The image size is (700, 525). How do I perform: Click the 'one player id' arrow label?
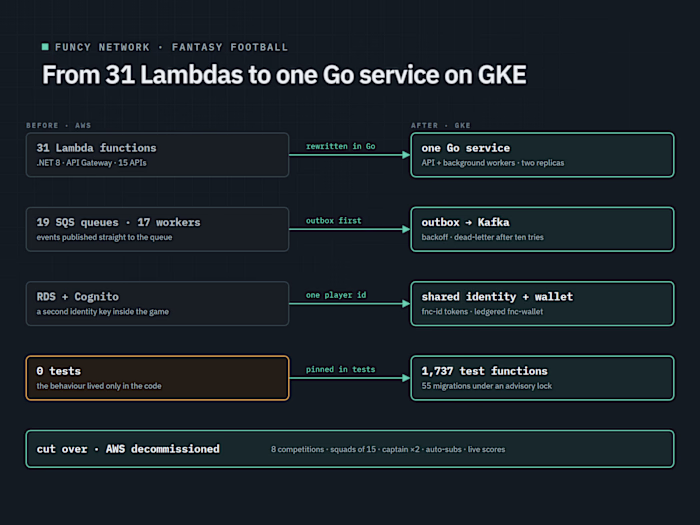pyautogui.click(x=336, y=295)
